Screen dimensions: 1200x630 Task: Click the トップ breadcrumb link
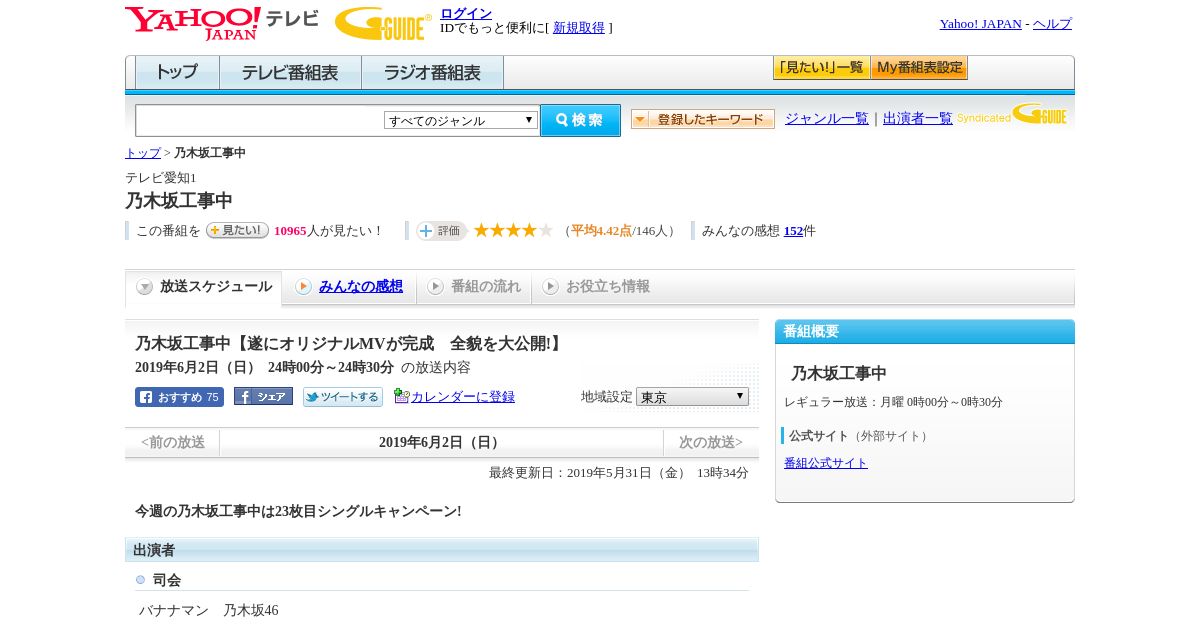[x=143, y=153]
